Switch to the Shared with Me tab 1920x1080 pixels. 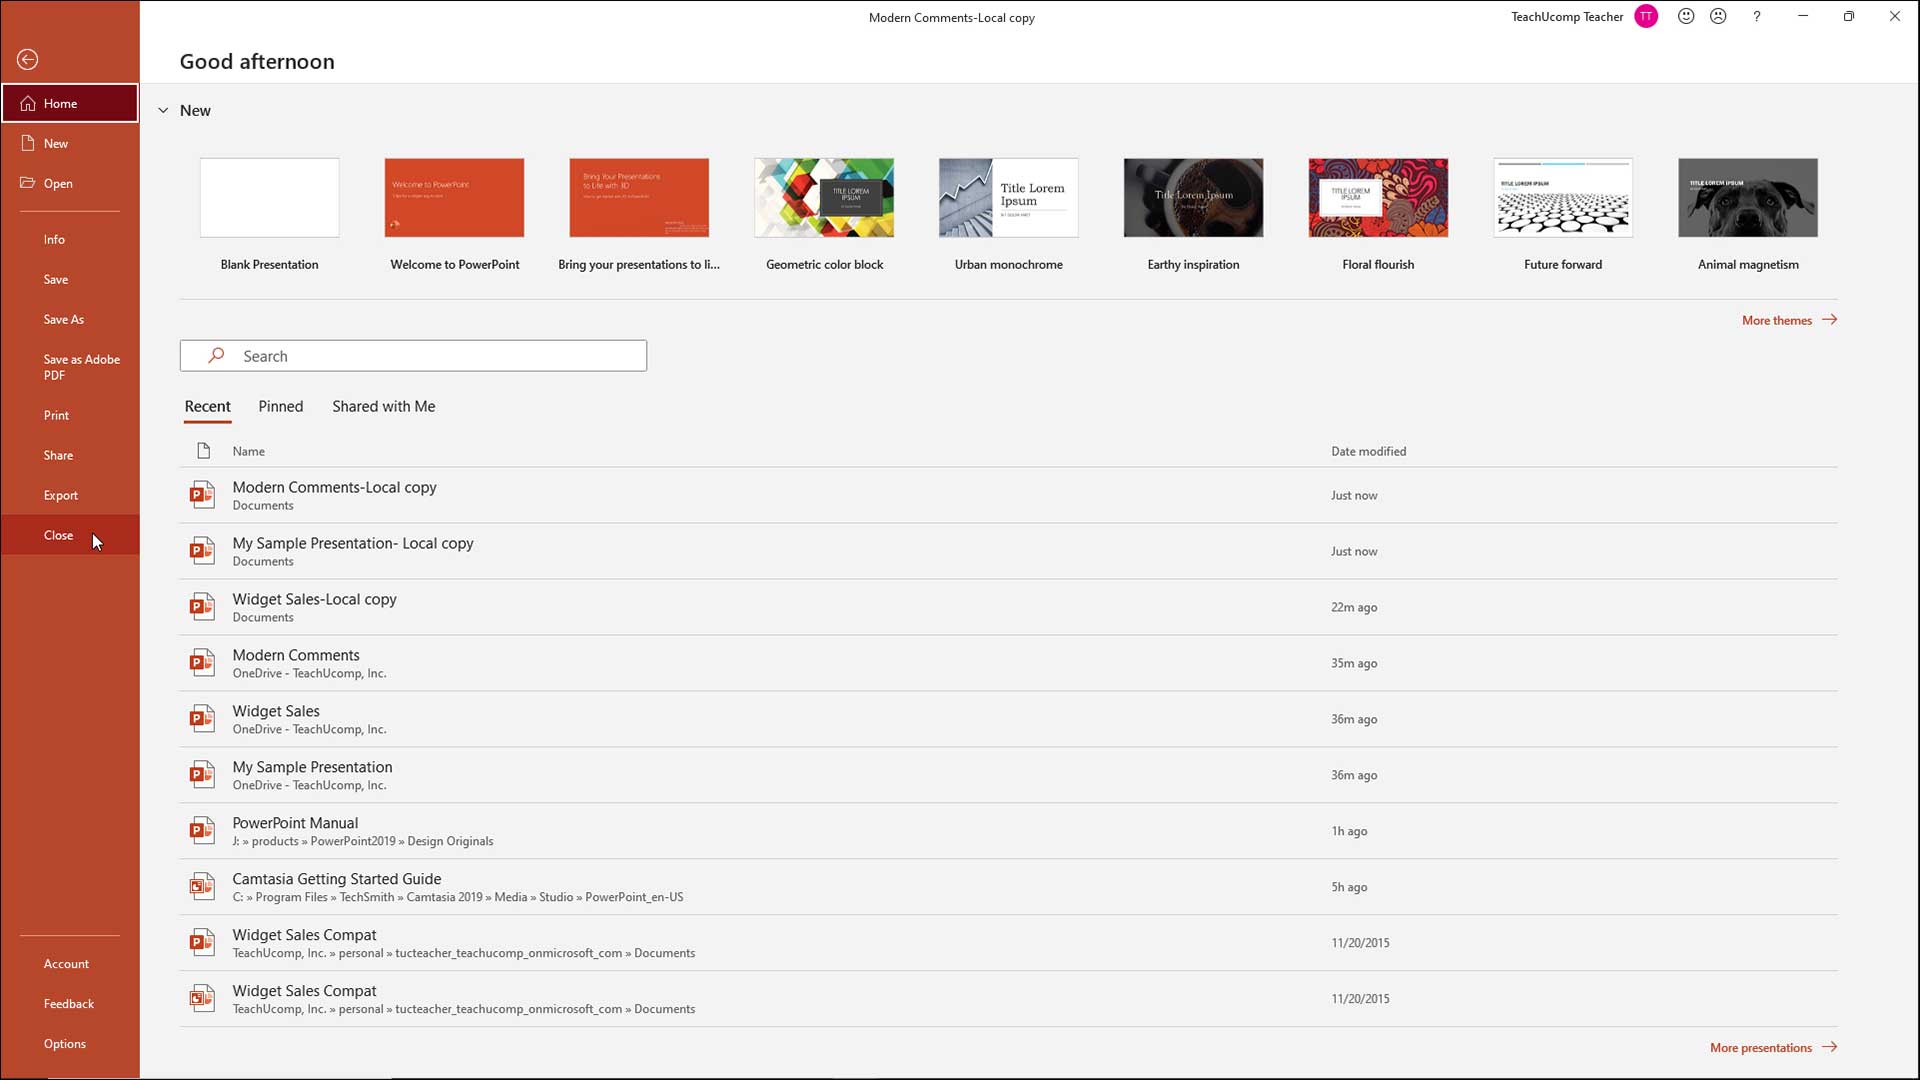tap(383, 406)
